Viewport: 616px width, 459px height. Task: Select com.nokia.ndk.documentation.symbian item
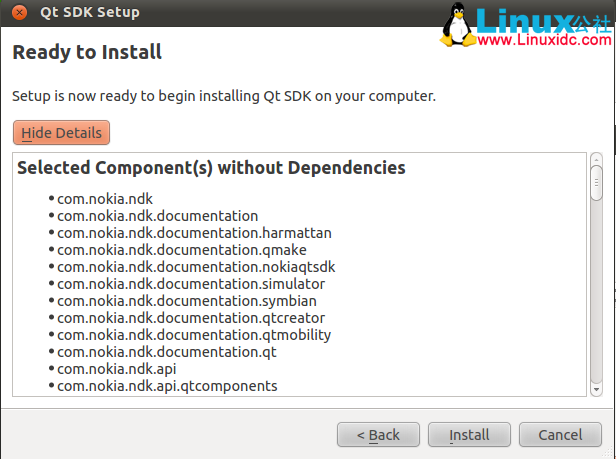(x=187, y=301)
